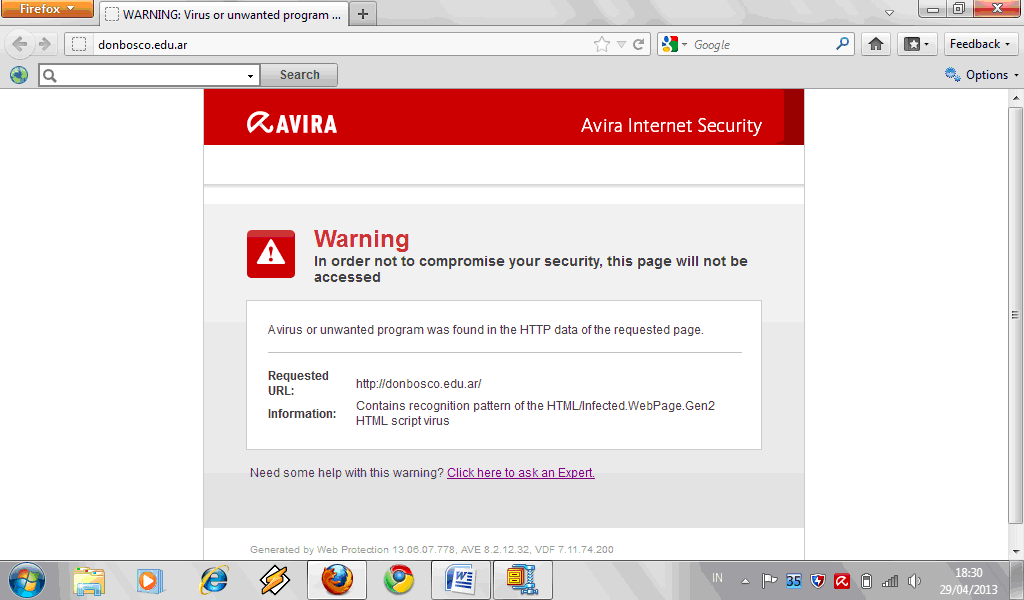The height and width of the screenshot is (600, 1024).
Task: Click the IN language indicator in the tray
Action: [717, 578]
